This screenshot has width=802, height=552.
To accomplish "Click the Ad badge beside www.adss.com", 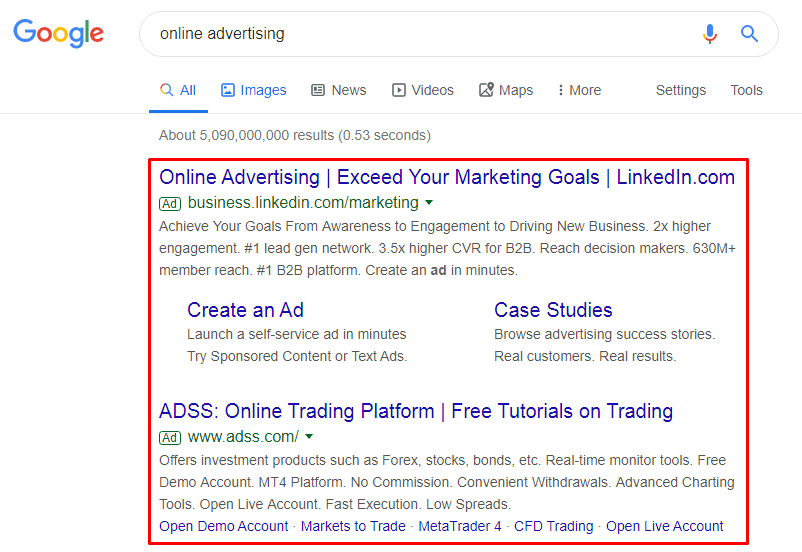I will [170, 438].
